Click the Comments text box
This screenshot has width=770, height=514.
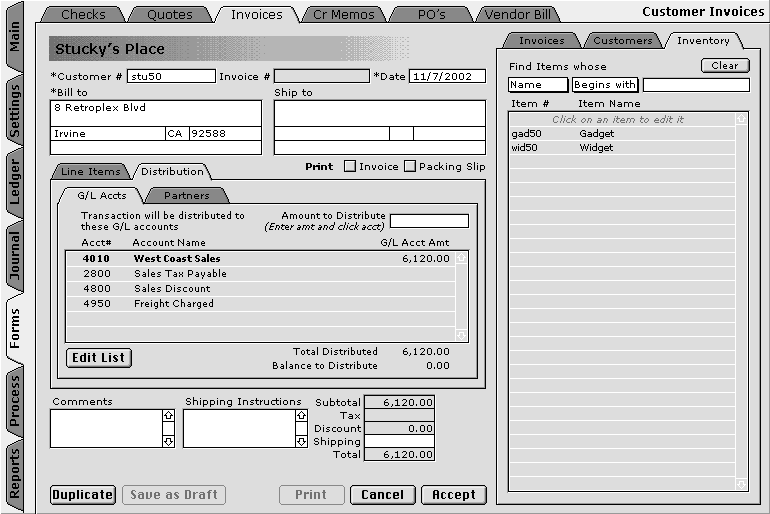107,429
